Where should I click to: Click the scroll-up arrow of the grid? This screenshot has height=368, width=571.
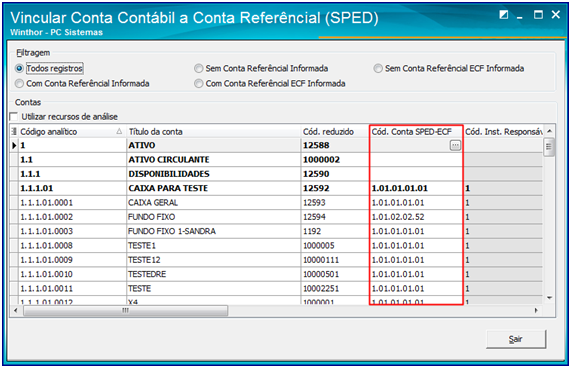tap(550, 131)
